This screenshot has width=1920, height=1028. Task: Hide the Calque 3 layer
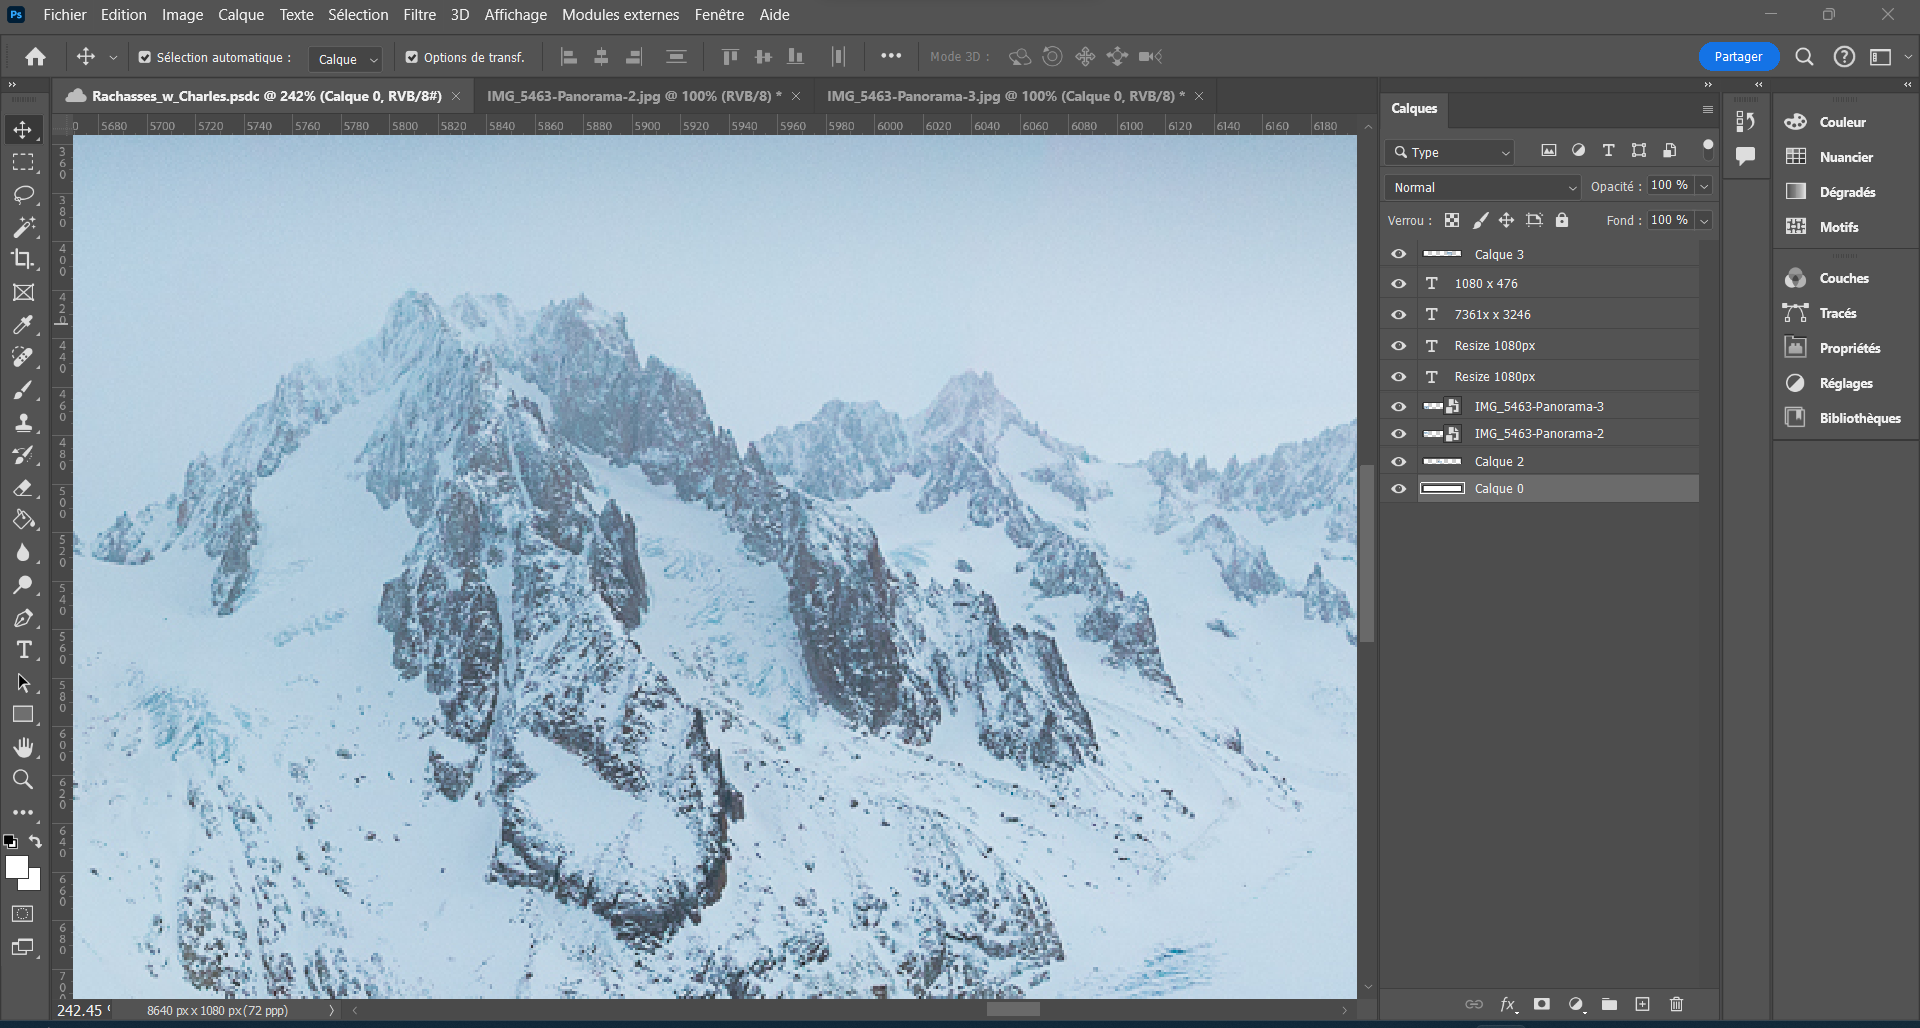pos(1398,253)
